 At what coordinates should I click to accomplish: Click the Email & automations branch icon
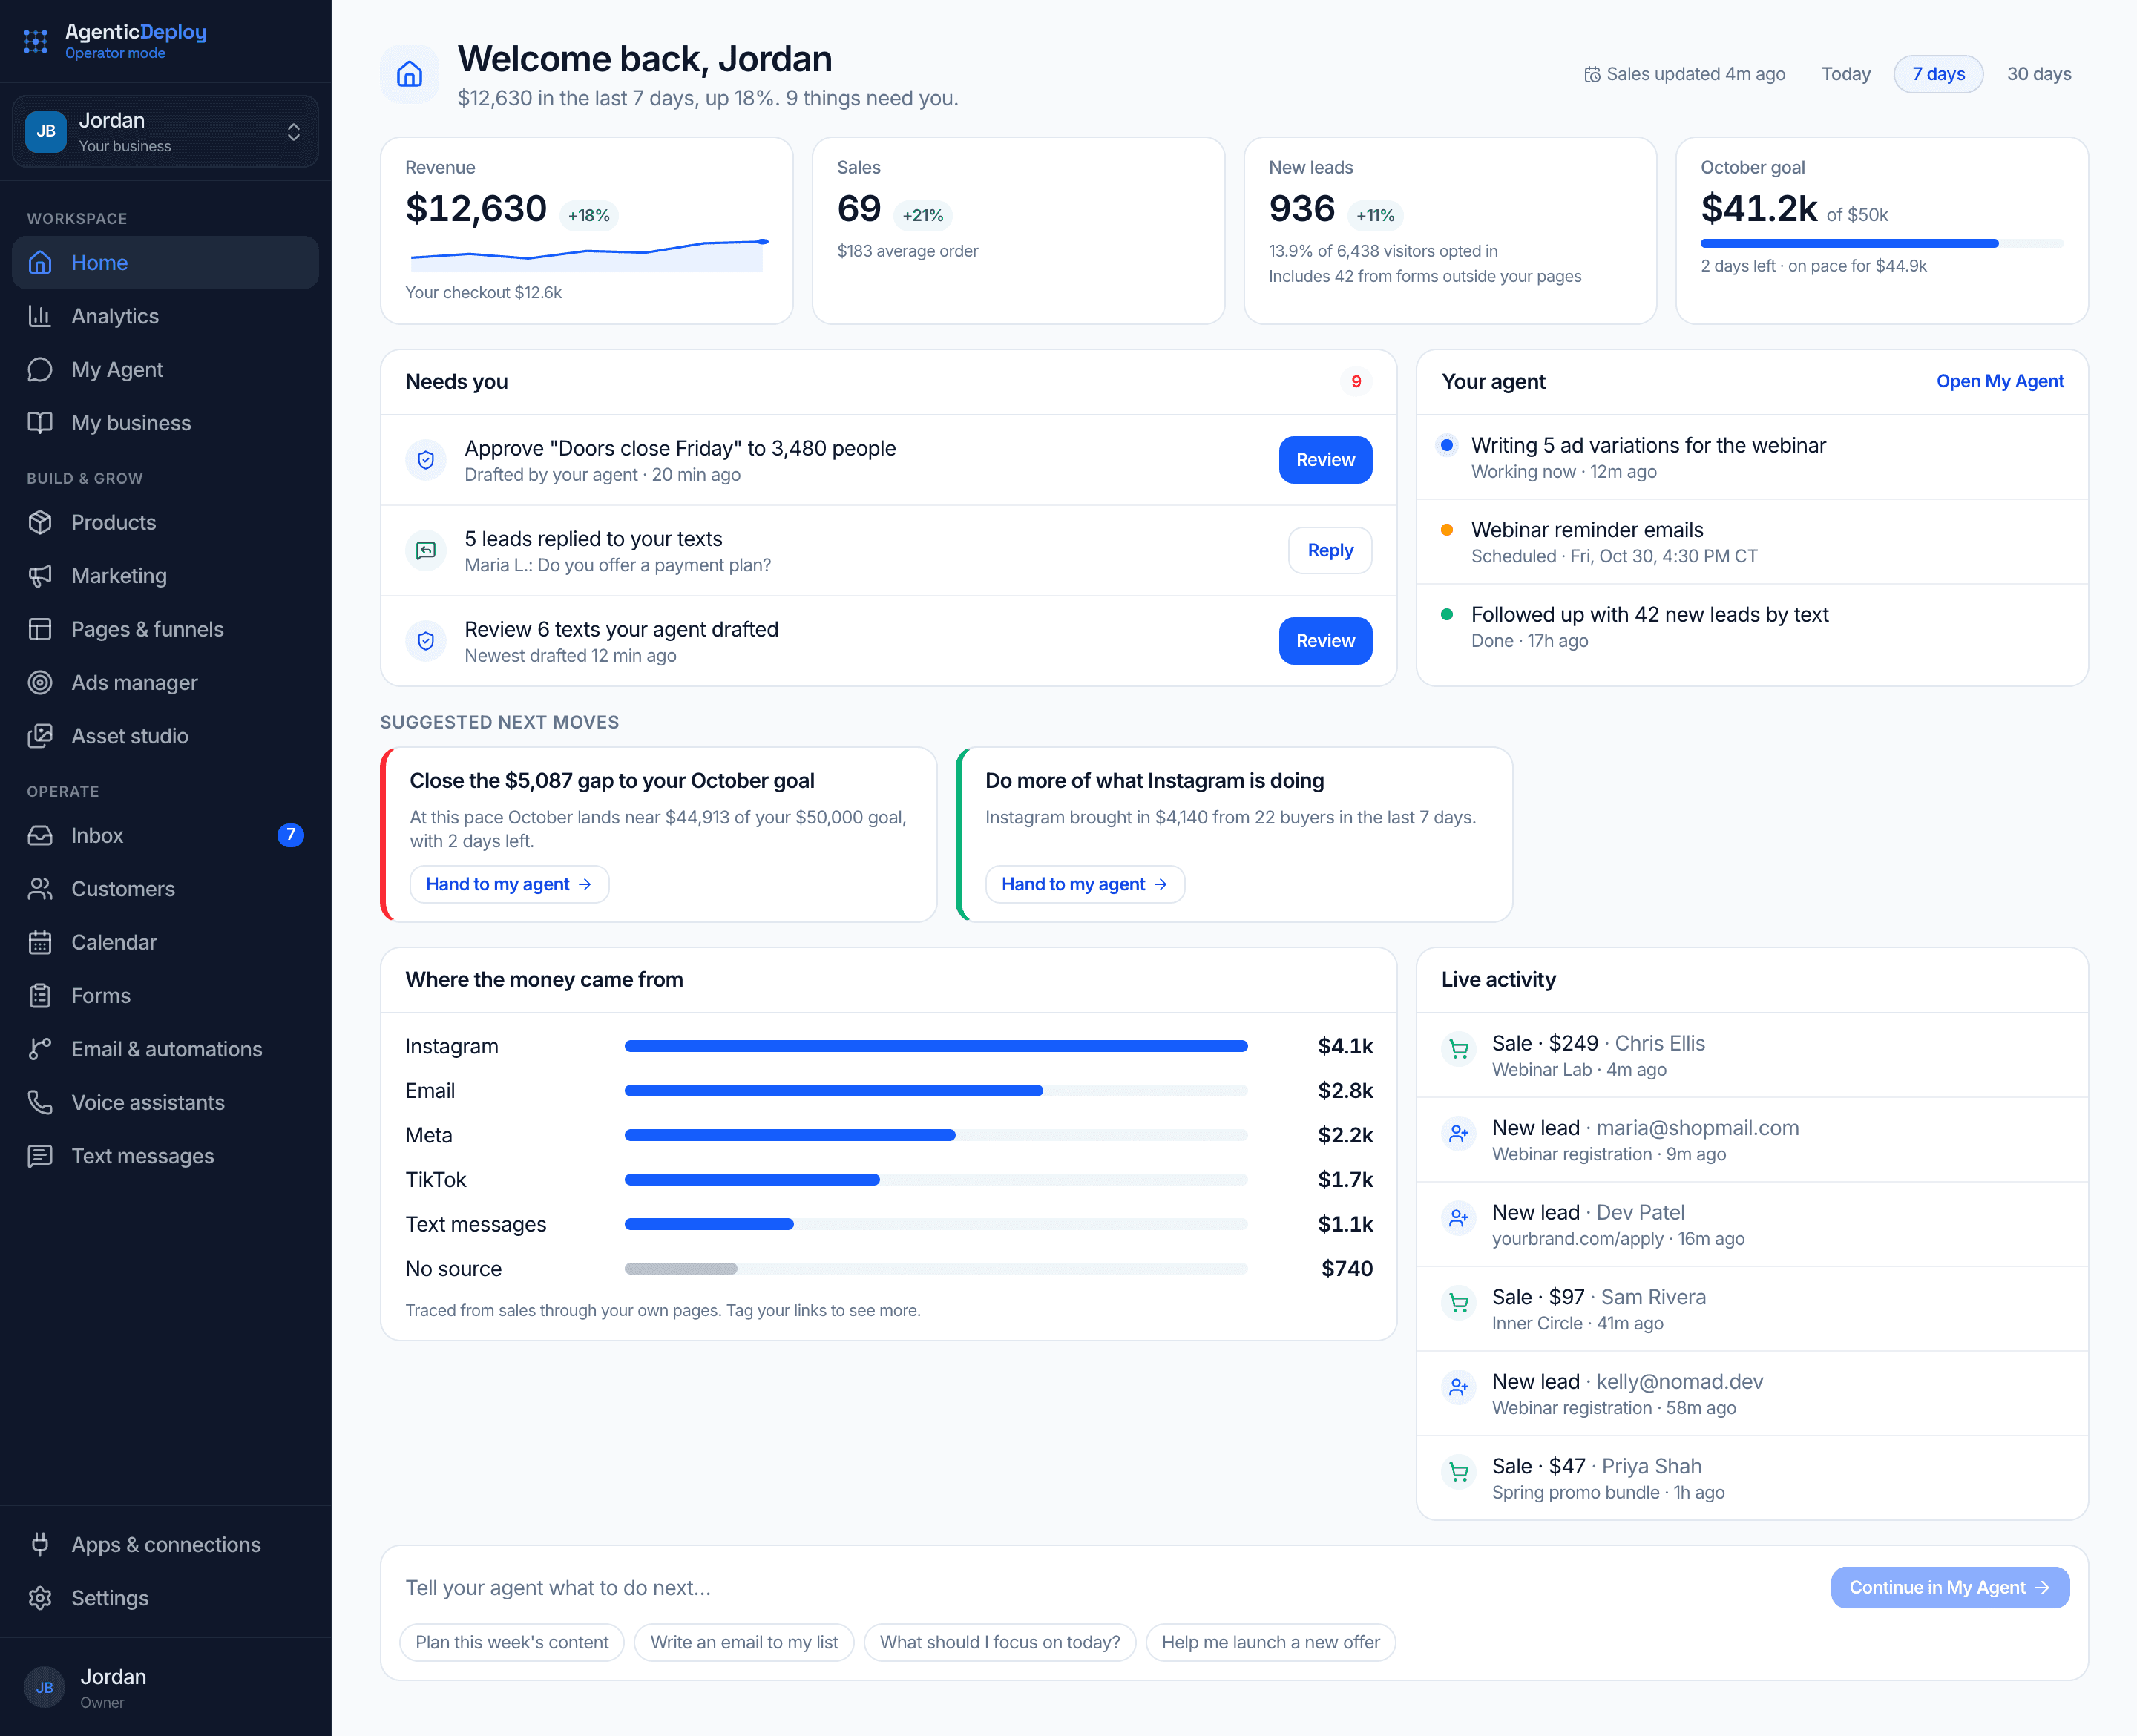[40, 1049]
